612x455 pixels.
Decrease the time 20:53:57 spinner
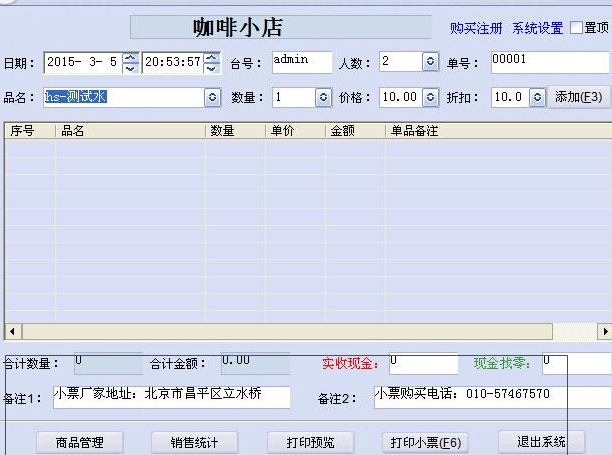tap(212, 68)
